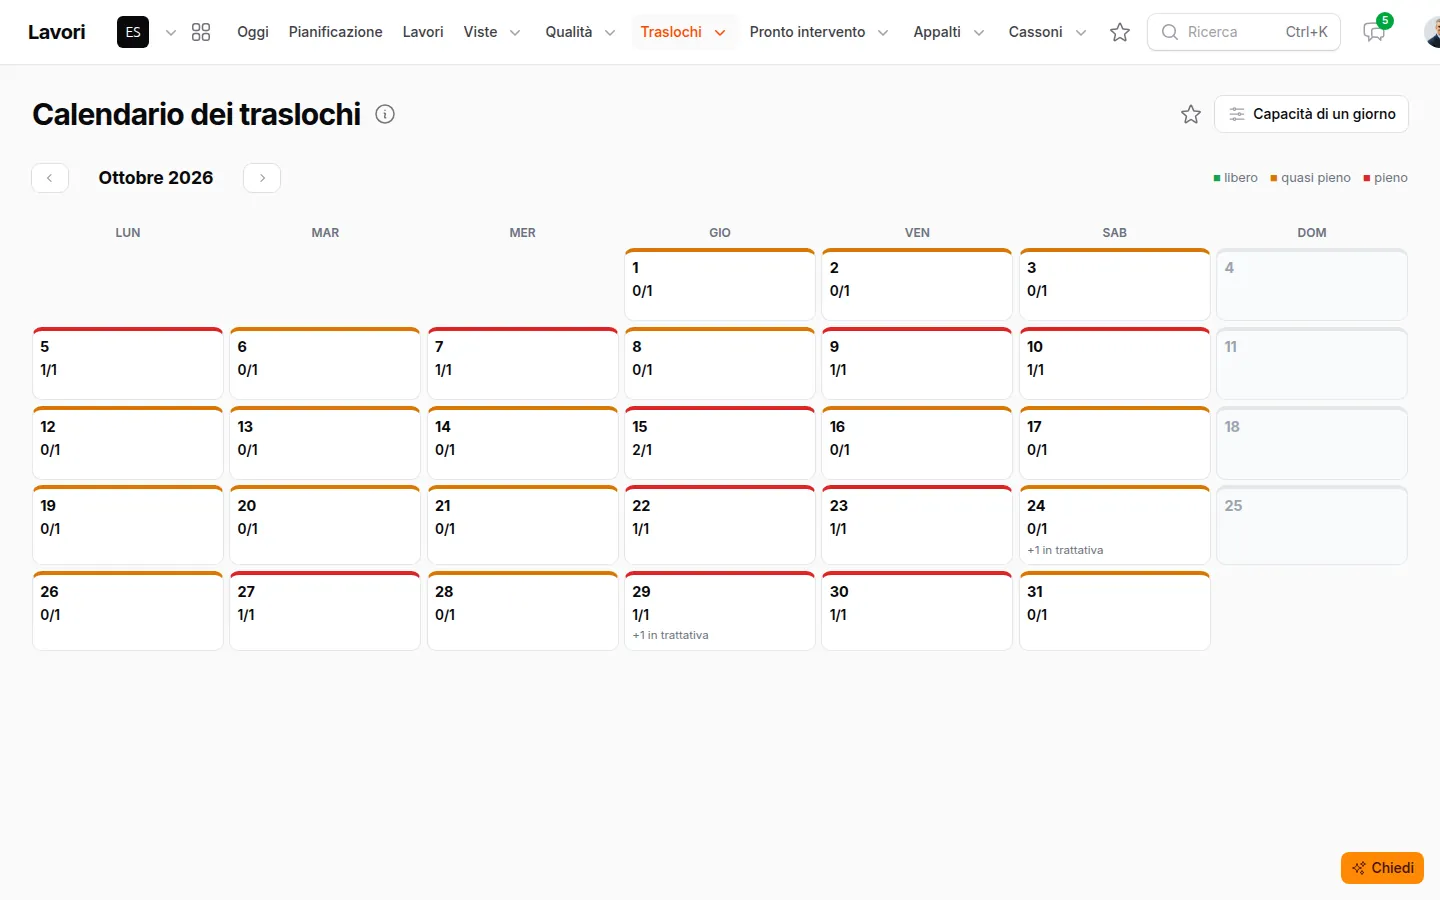This screenshot has width=1440, height=900.
Task: Select day 15 showing 2/1
Action: (x=720, y=443)
